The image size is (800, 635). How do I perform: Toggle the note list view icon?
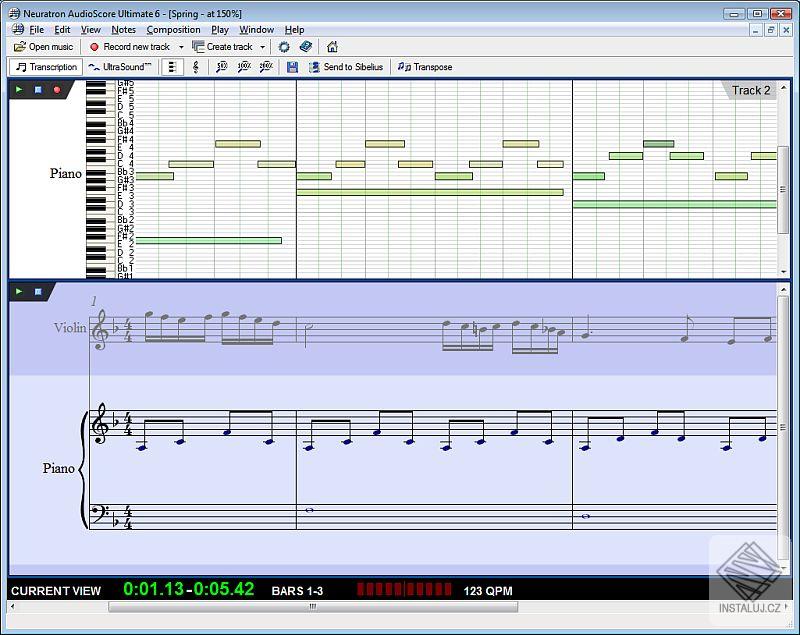[170, 67]
